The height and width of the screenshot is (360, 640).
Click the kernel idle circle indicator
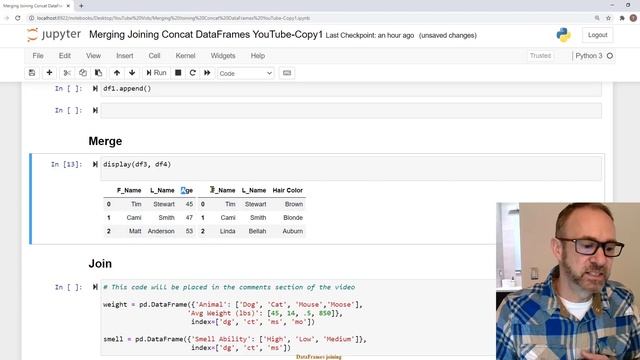[610, 56]
